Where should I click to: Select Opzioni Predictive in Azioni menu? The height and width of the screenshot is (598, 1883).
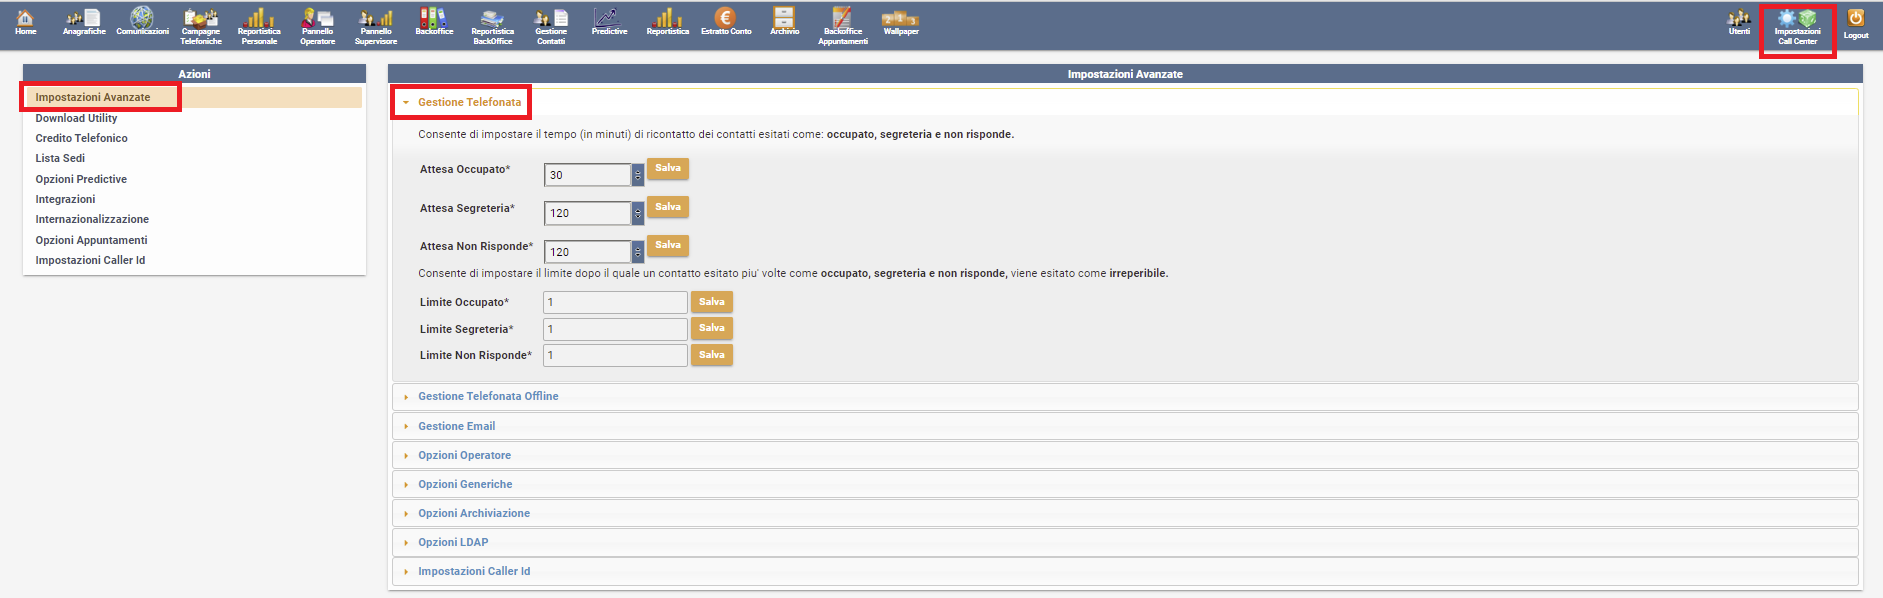tap(81, 179)
